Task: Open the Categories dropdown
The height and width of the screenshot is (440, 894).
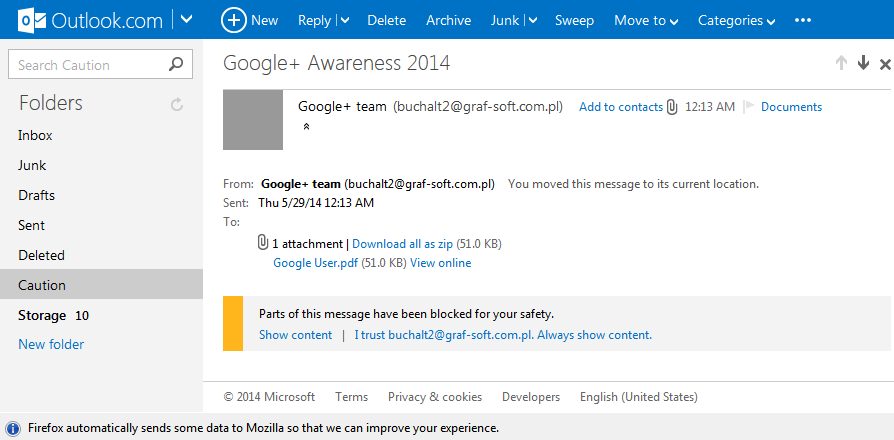Action: click(737, 21)
